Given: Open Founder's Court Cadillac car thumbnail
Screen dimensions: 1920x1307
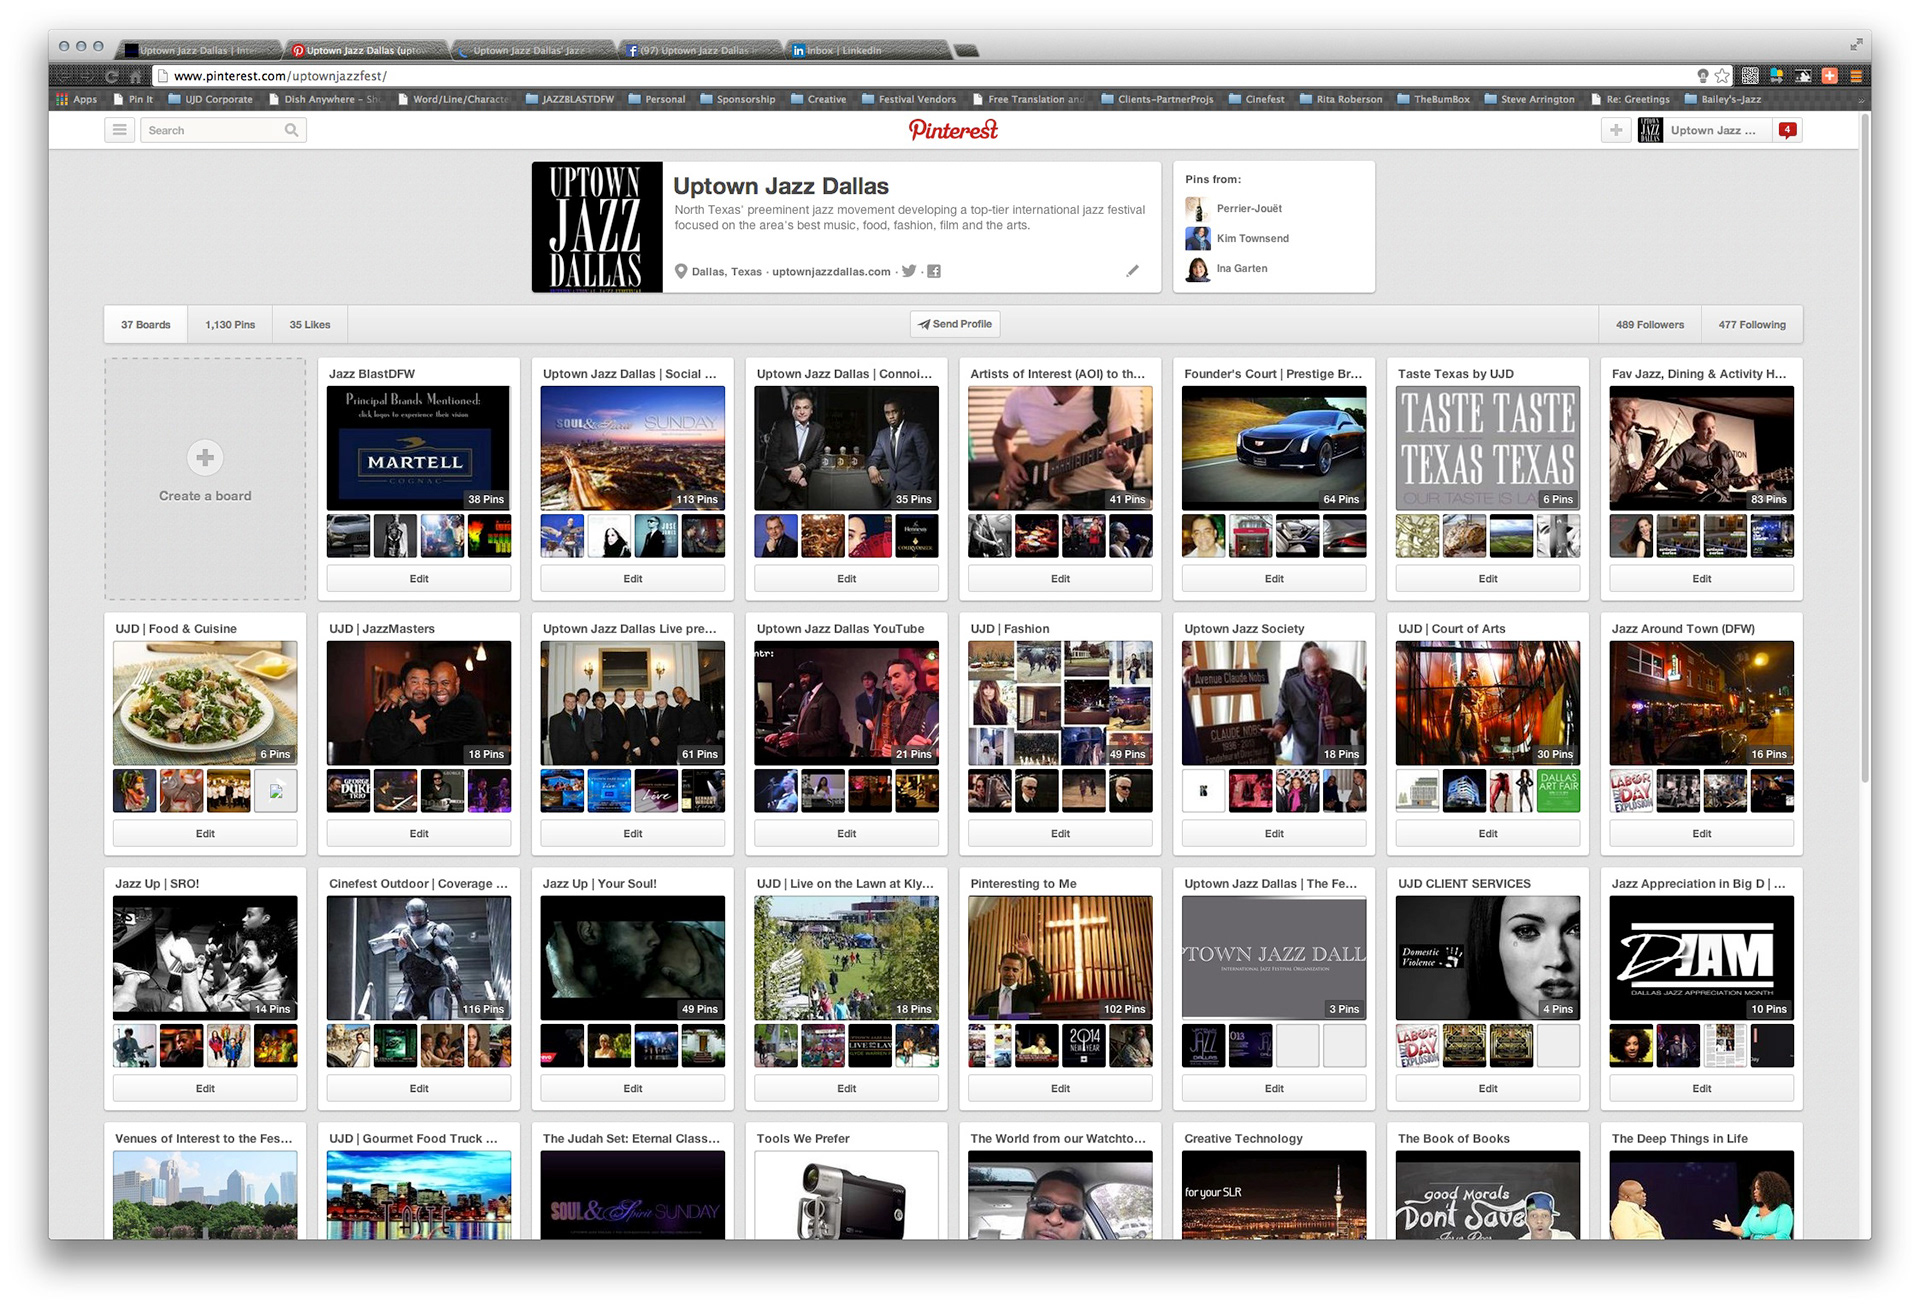Looking at the screenshot, I should (1274, 448).
